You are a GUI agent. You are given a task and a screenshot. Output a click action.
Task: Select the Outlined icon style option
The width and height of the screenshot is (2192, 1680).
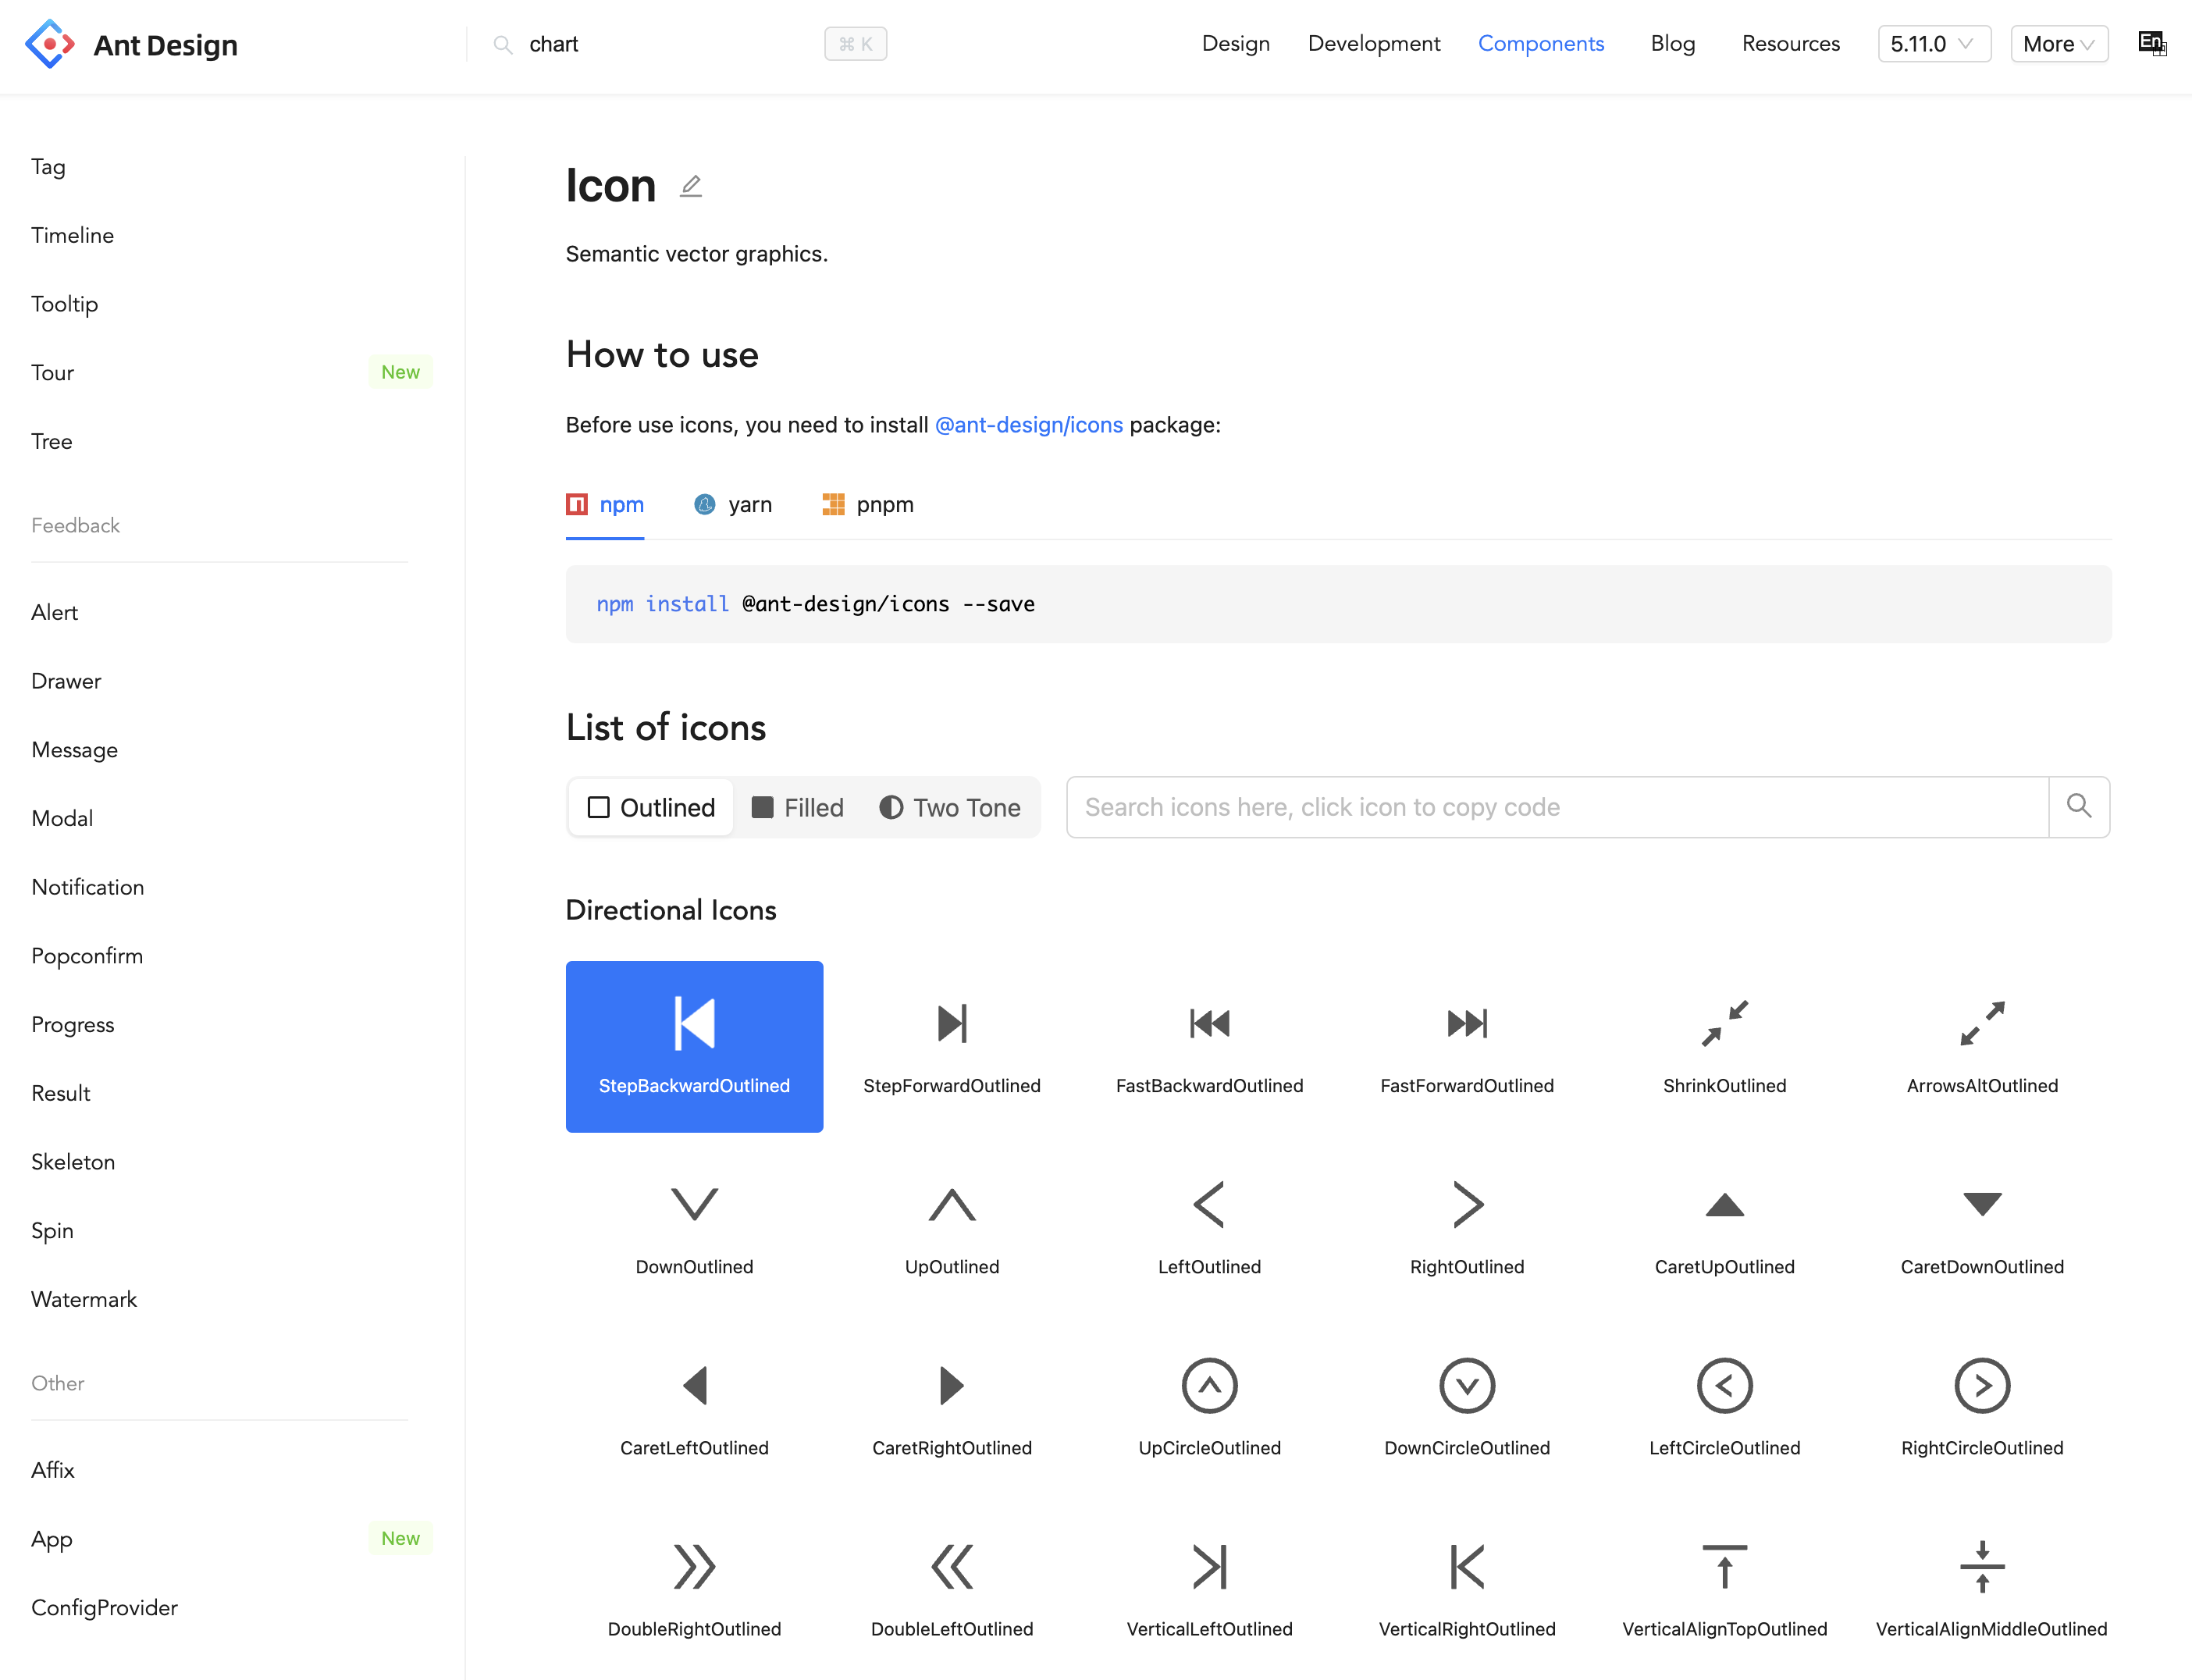(652, 807)
